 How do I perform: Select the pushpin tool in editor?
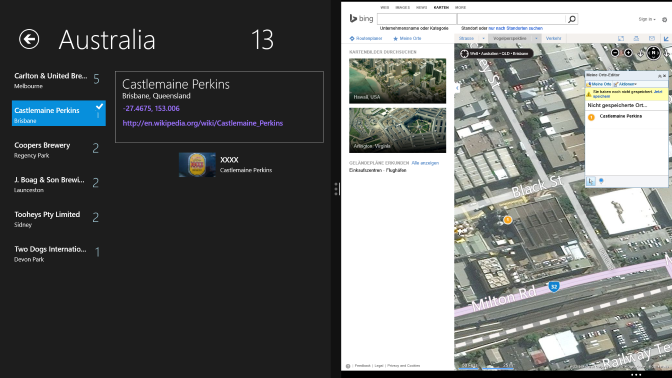601,181
